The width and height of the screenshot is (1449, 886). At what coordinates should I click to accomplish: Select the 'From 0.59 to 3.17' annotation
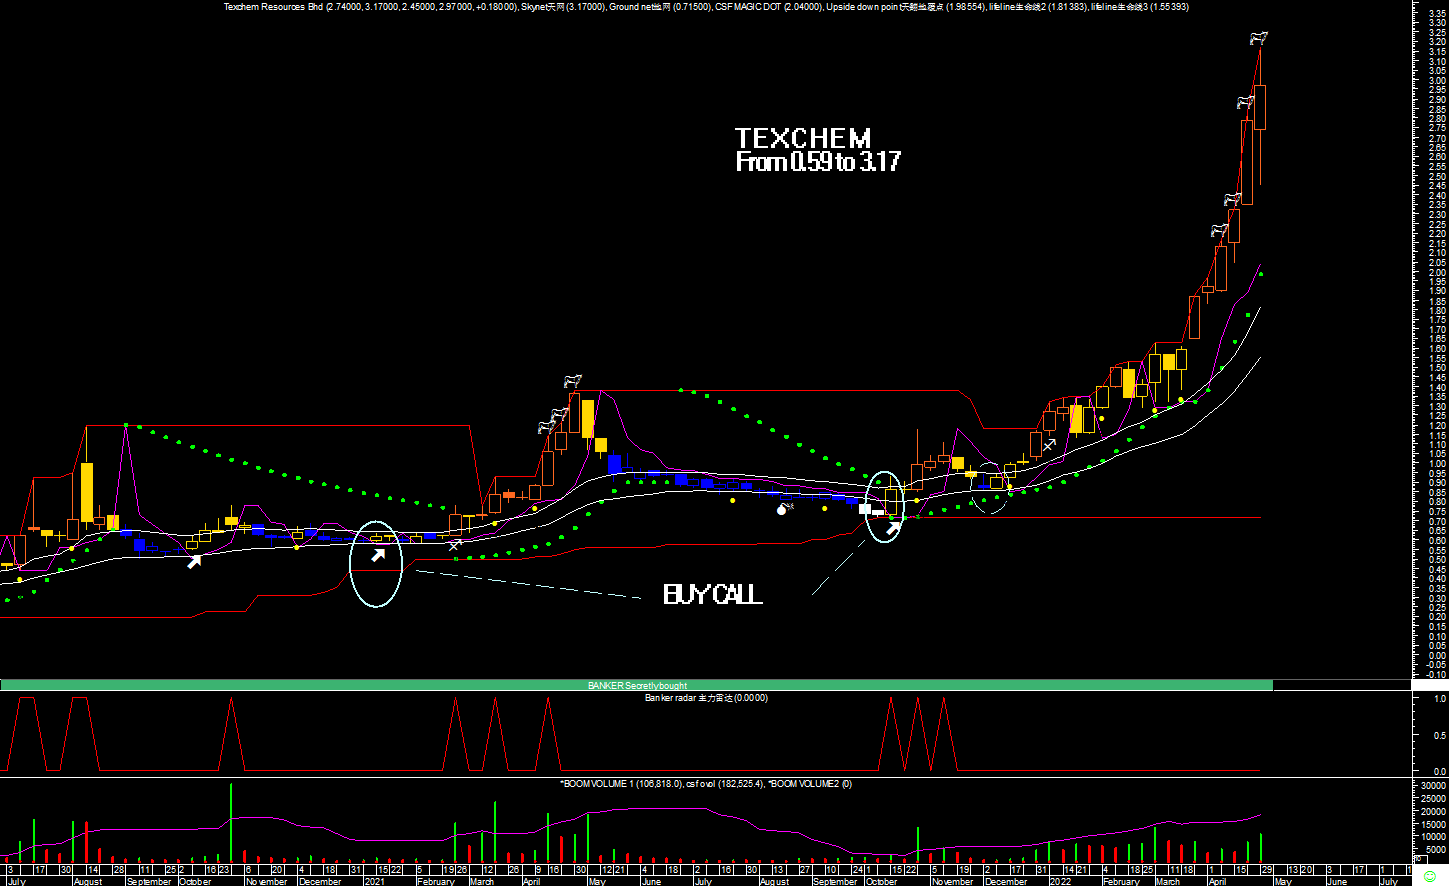pos(818,162)
